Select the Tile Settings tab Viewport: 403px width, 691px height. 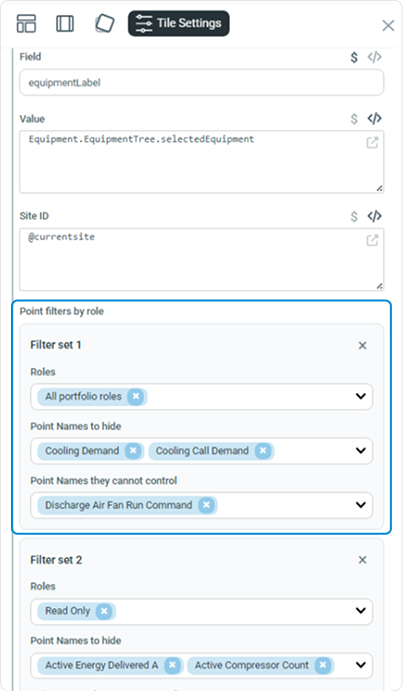179,23
